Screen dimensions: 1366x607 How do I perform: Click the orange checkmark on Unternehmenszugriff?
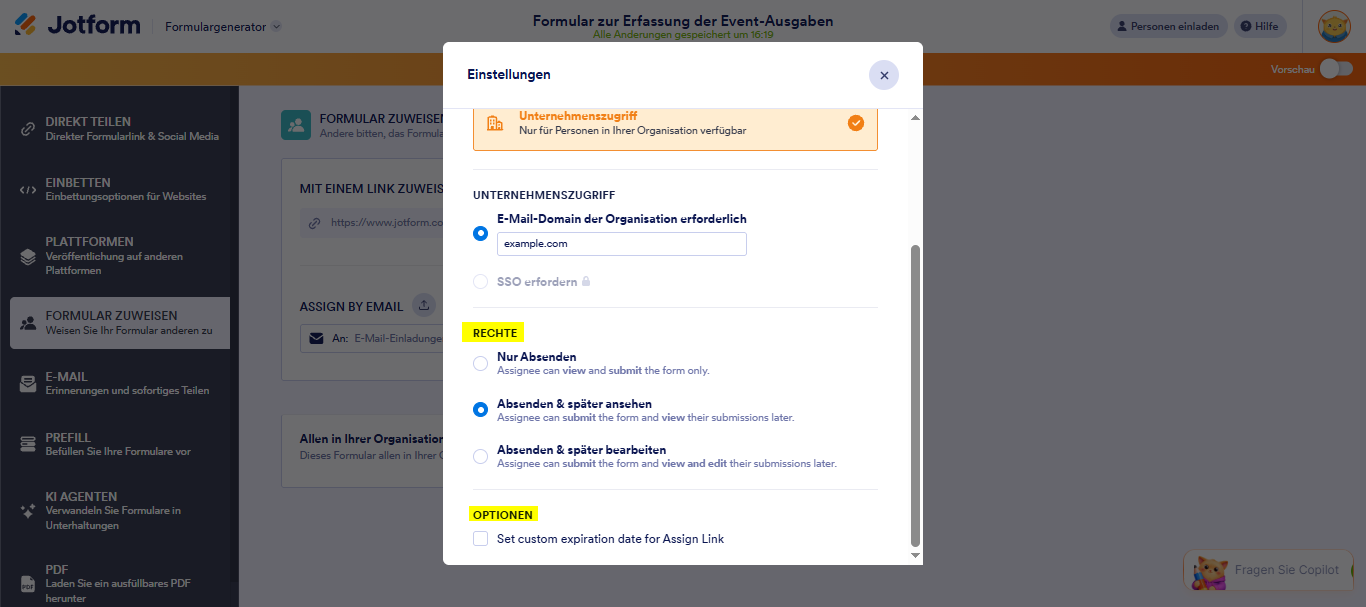[856, 123]
